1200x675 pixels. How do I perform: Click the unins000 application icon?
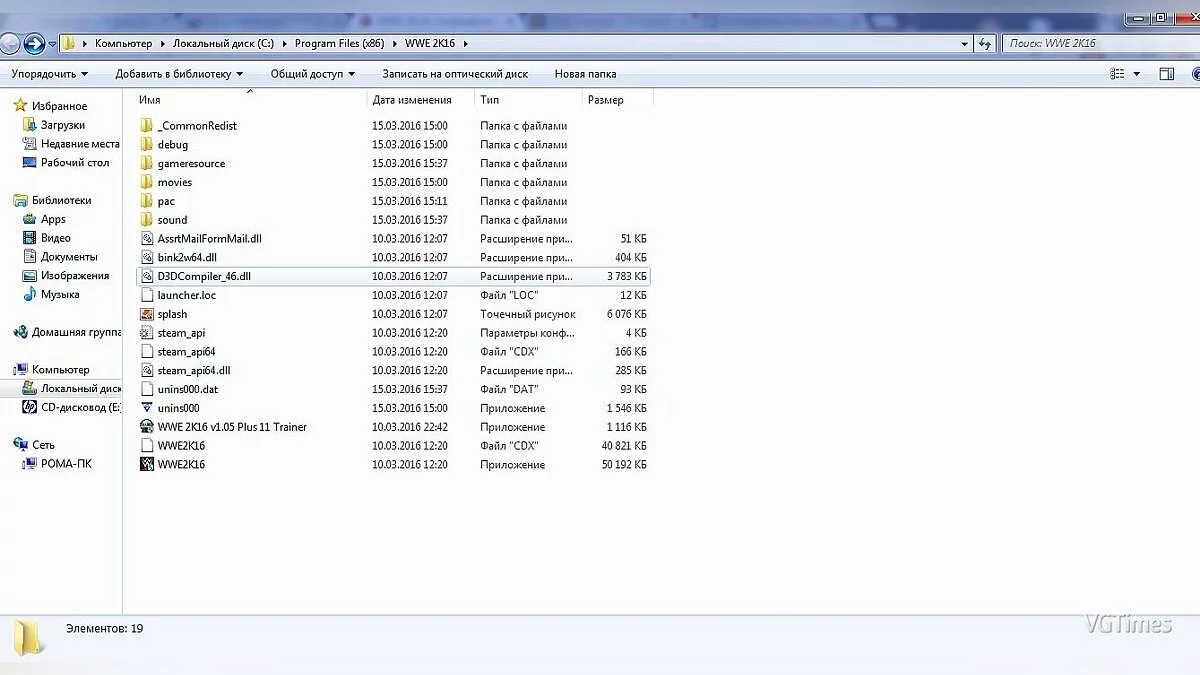tap(147, 408)
